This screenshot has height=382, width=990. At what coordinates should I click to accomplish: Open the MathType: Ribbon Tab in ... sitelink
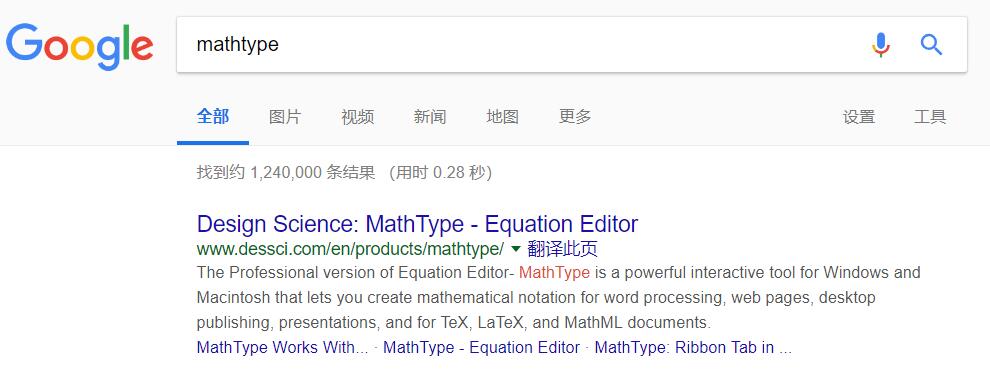tap(693, 348)
